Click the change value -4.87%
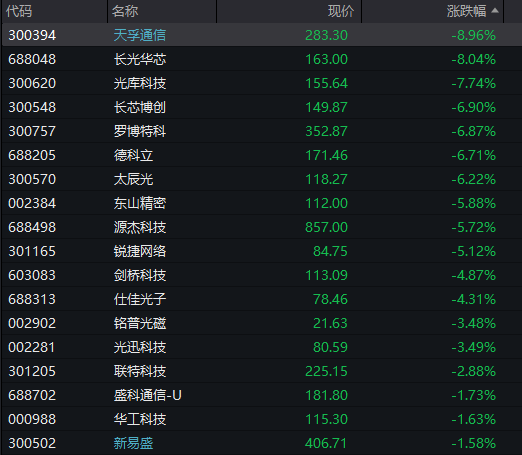 pos(474,275)
